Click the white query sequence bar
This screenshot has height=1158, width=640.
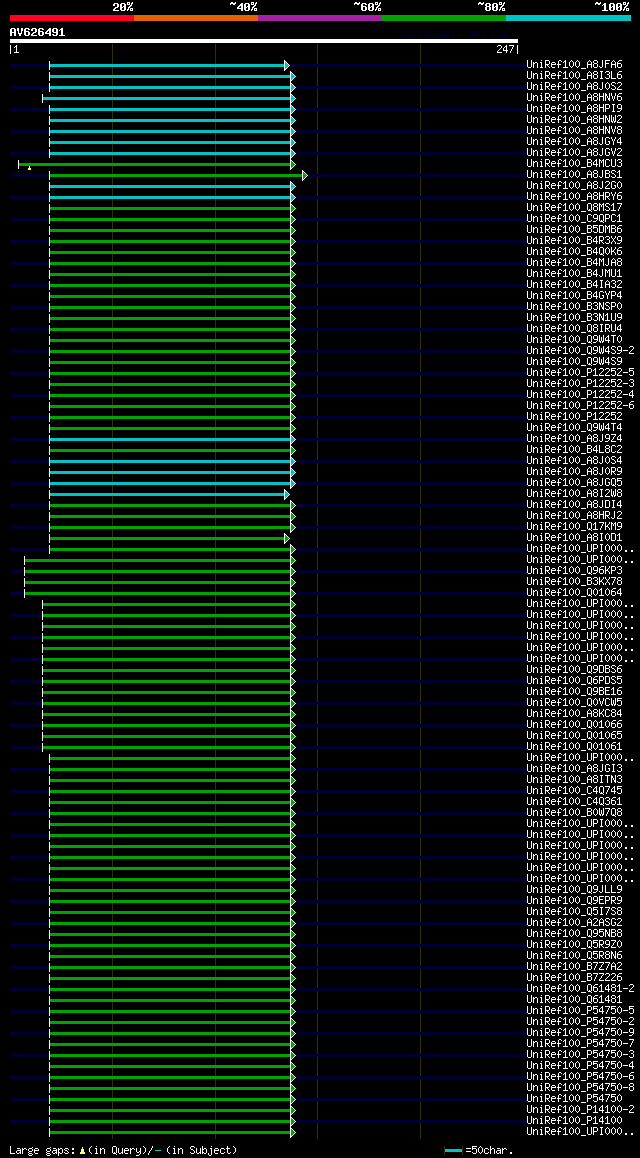pos(264,41)
